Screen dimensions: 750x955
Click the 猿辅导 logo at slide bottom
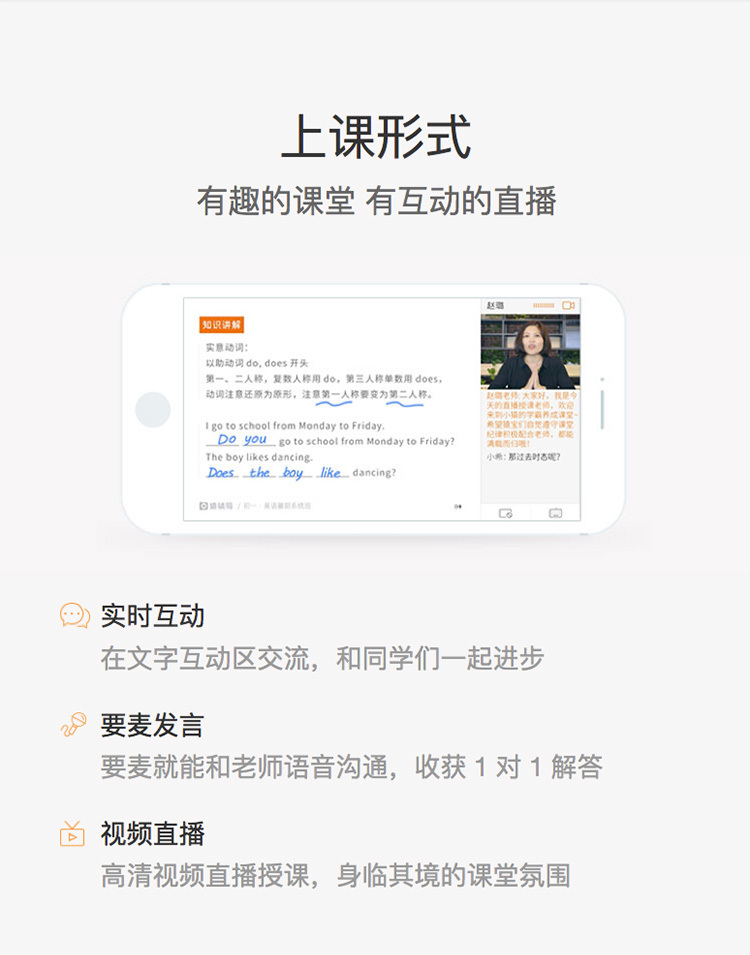pyautogui.click(x=216, y=506)
